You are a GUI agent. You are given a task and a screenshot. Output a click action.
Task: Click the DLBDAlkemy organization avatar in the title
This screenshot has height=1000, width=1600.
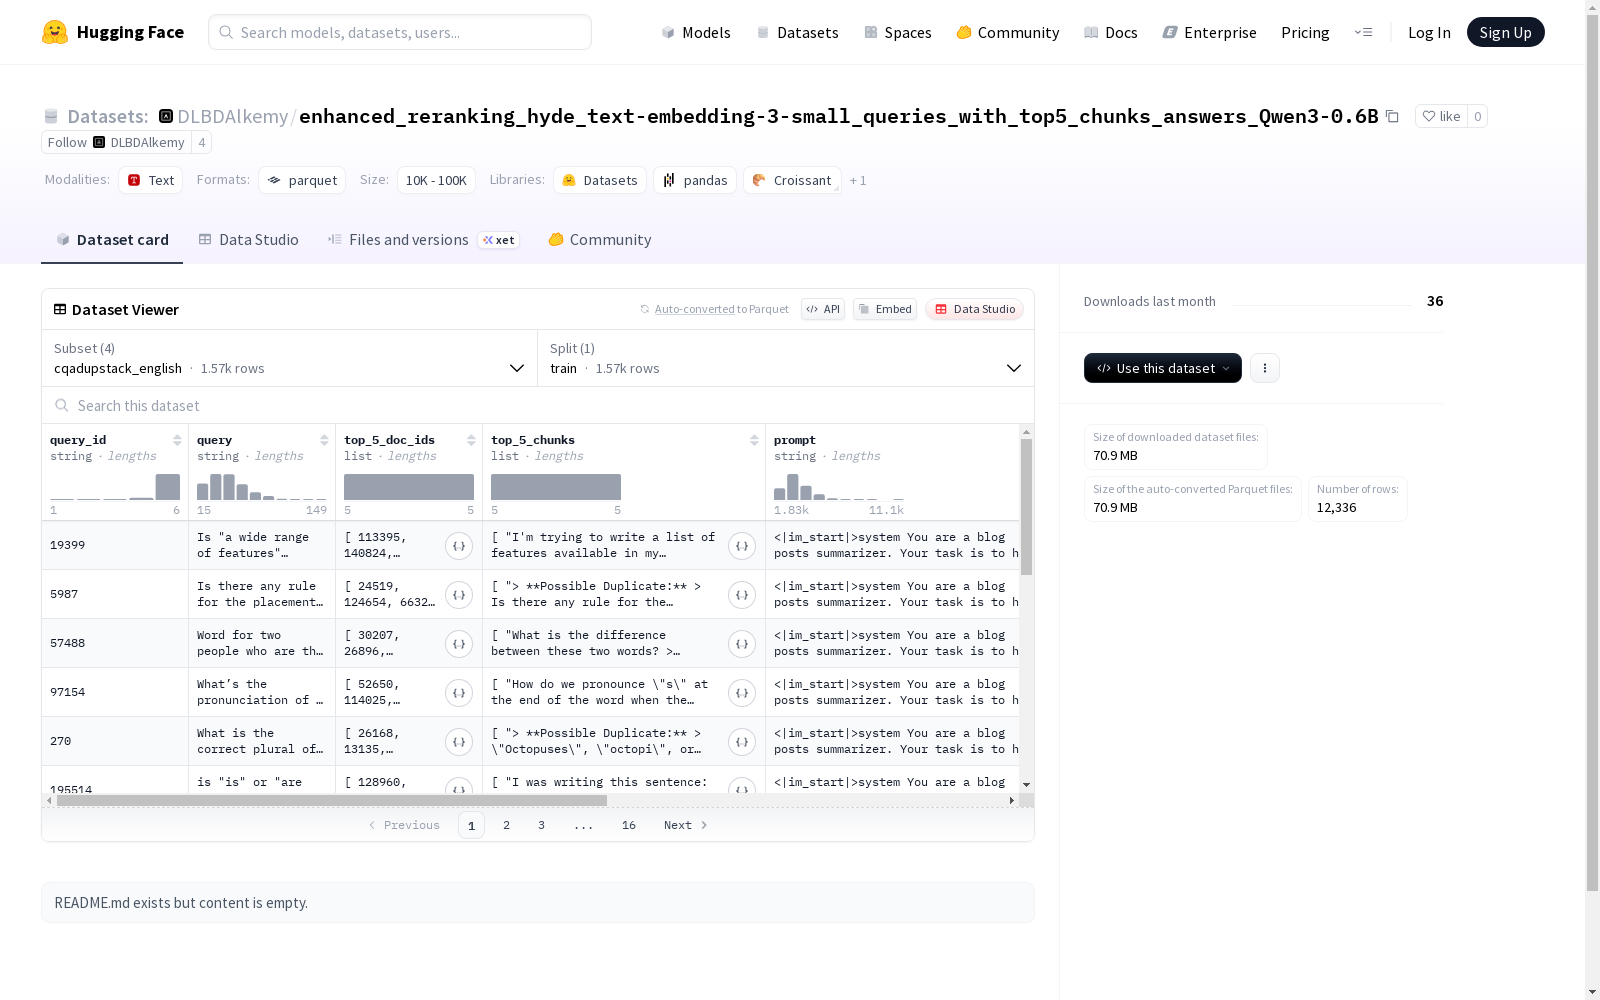pos(166,116)
